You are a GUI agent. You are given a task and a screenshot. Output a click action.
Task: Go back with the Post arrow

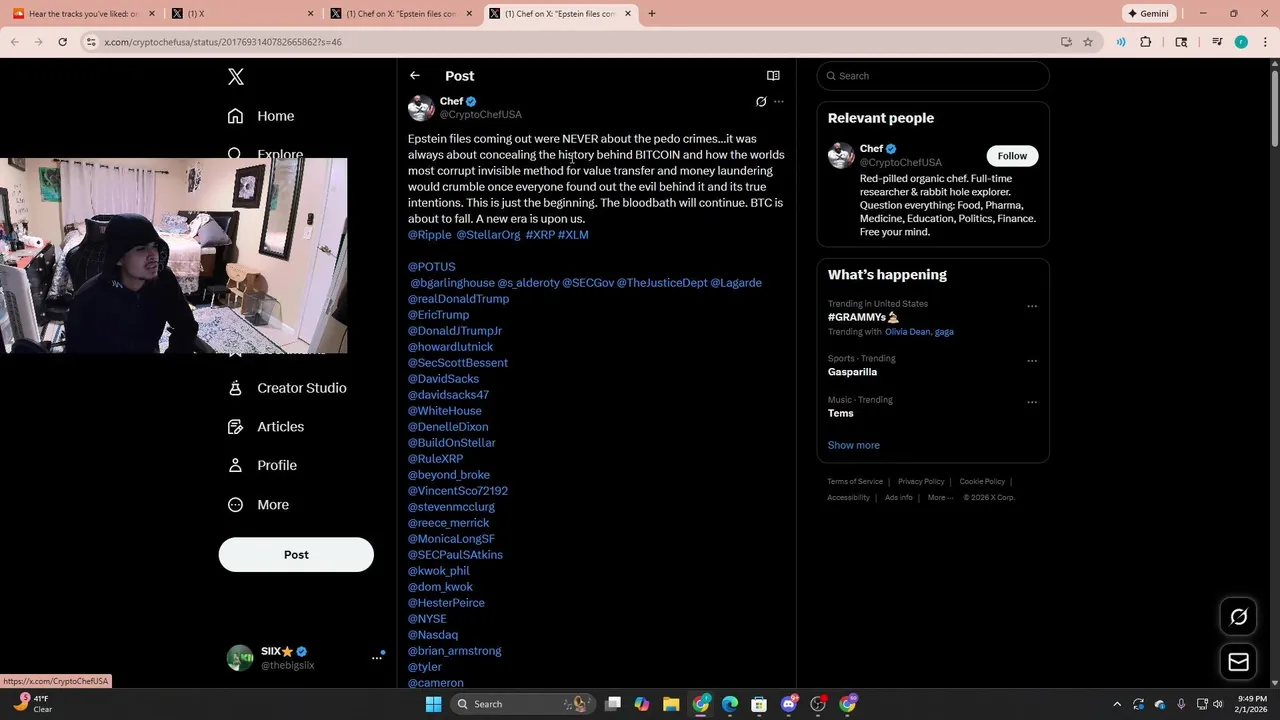click(414, 76)
